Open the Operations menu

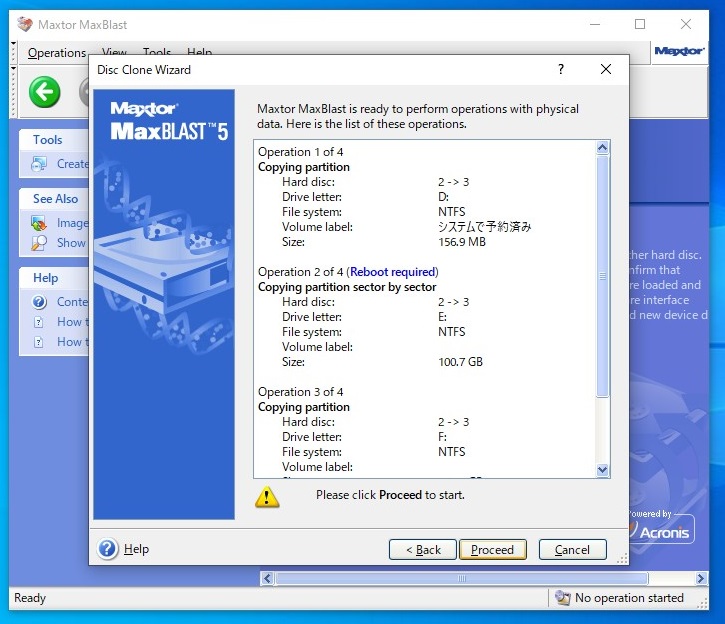tap(57, 53)
